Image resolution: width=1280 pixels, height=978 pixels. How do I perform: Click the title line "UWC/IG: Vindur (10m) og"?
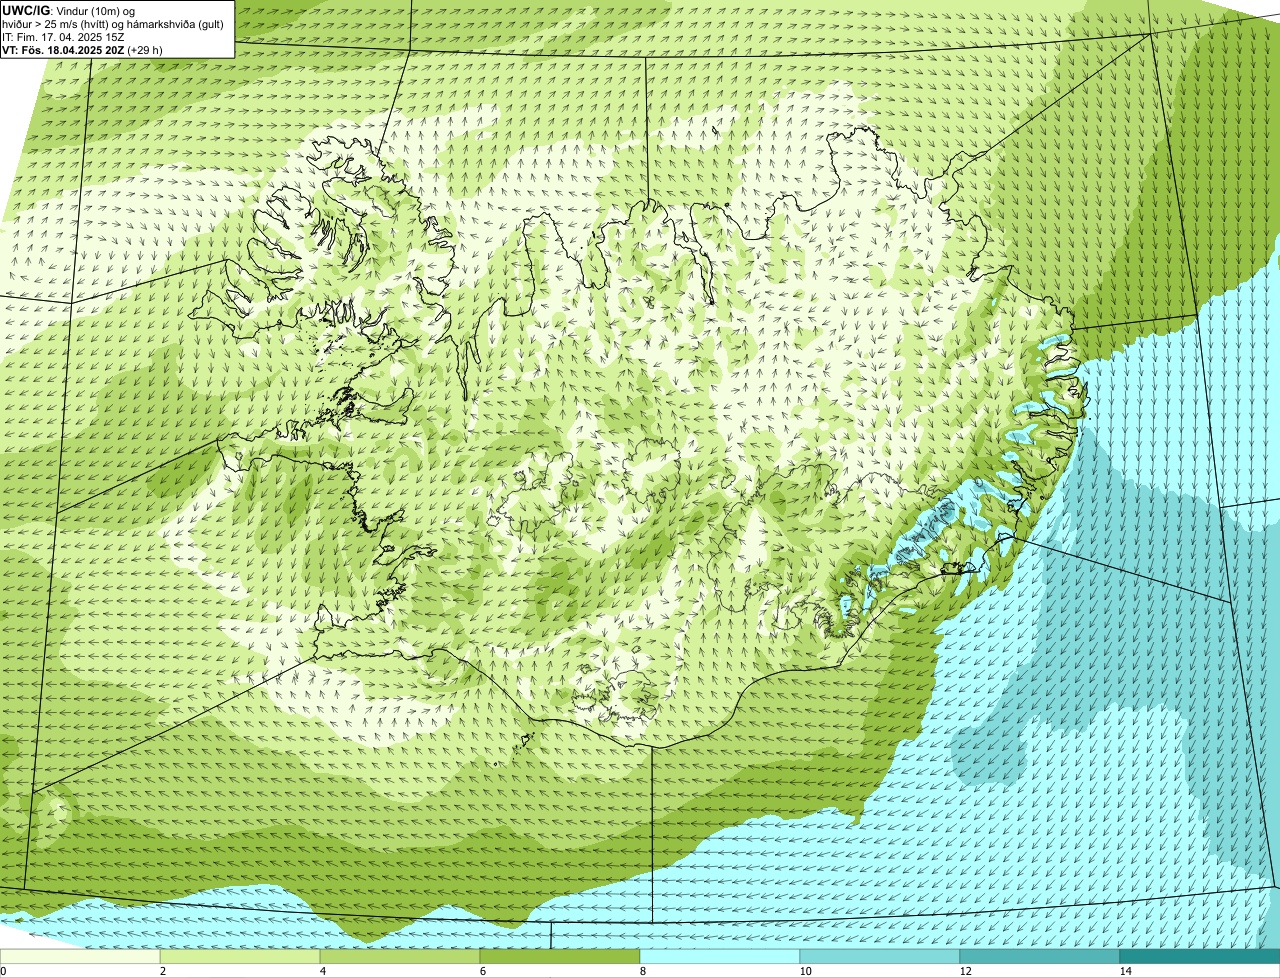click(x=67, y=10)
